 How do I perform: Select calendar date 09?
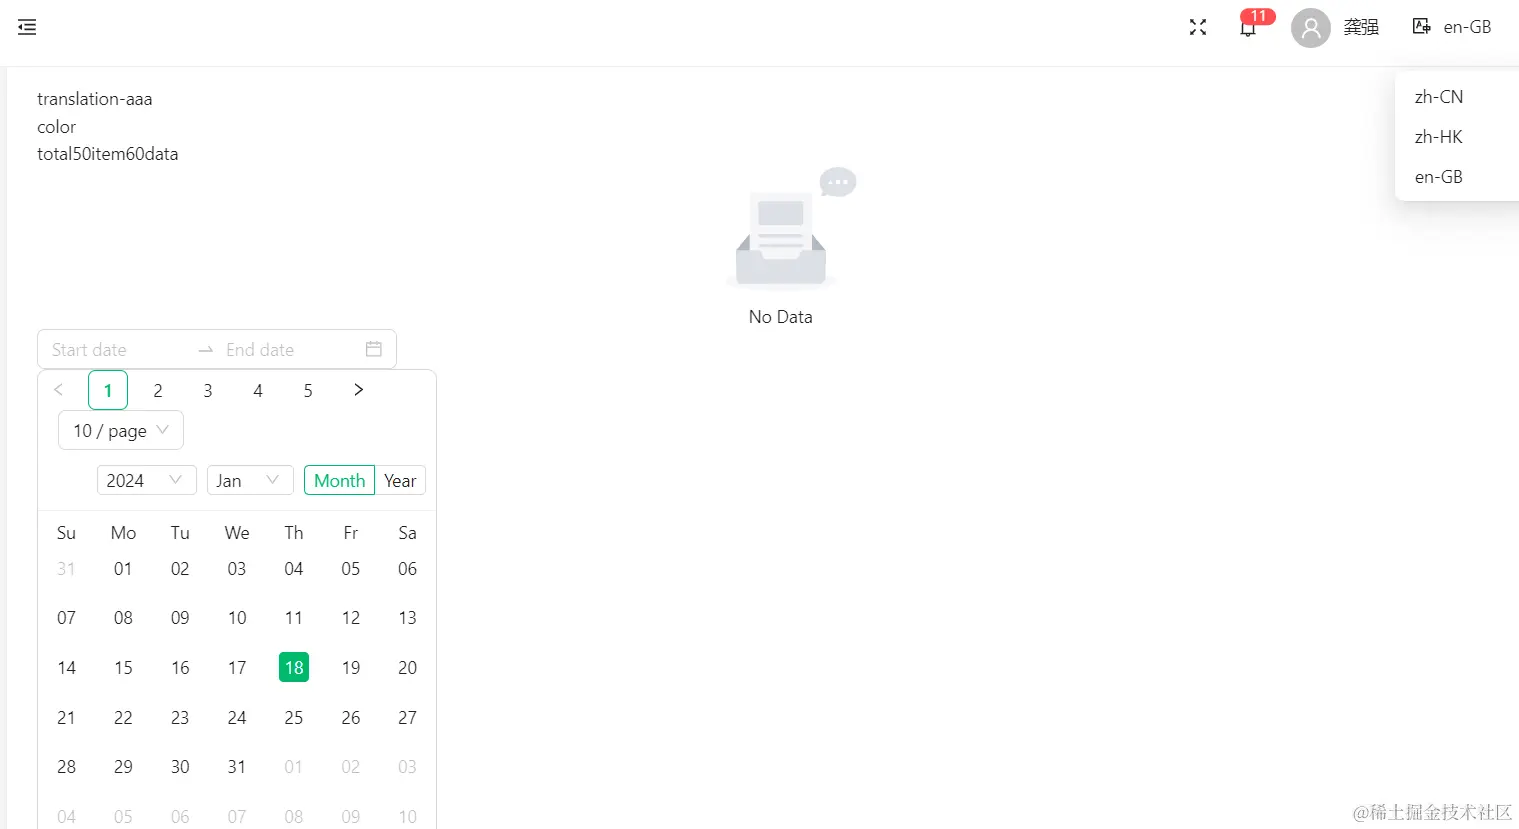[180, 617]
